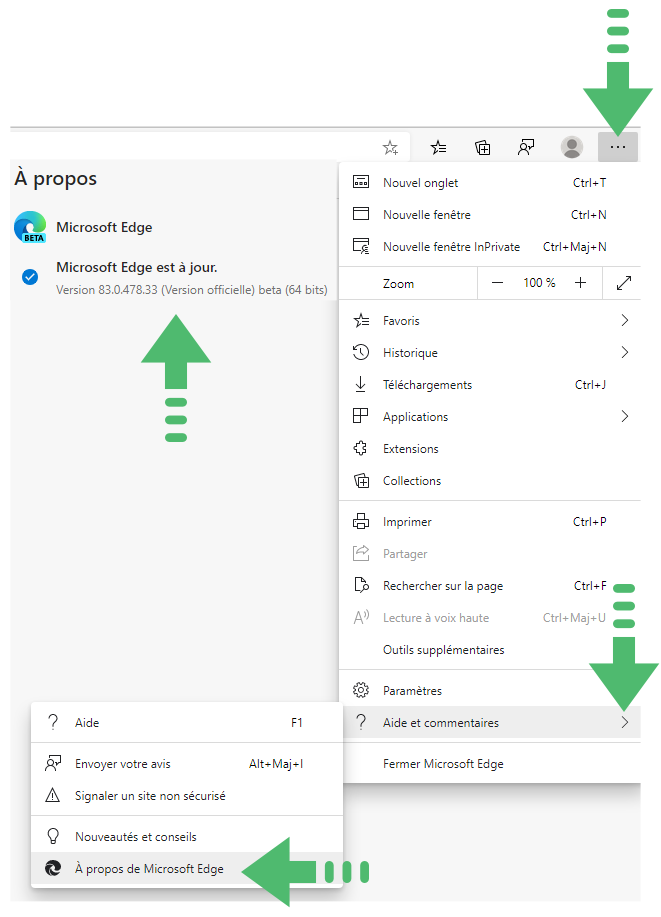Choose Téléchargements from the menu
661x917 pixels.
pos(490,384)
